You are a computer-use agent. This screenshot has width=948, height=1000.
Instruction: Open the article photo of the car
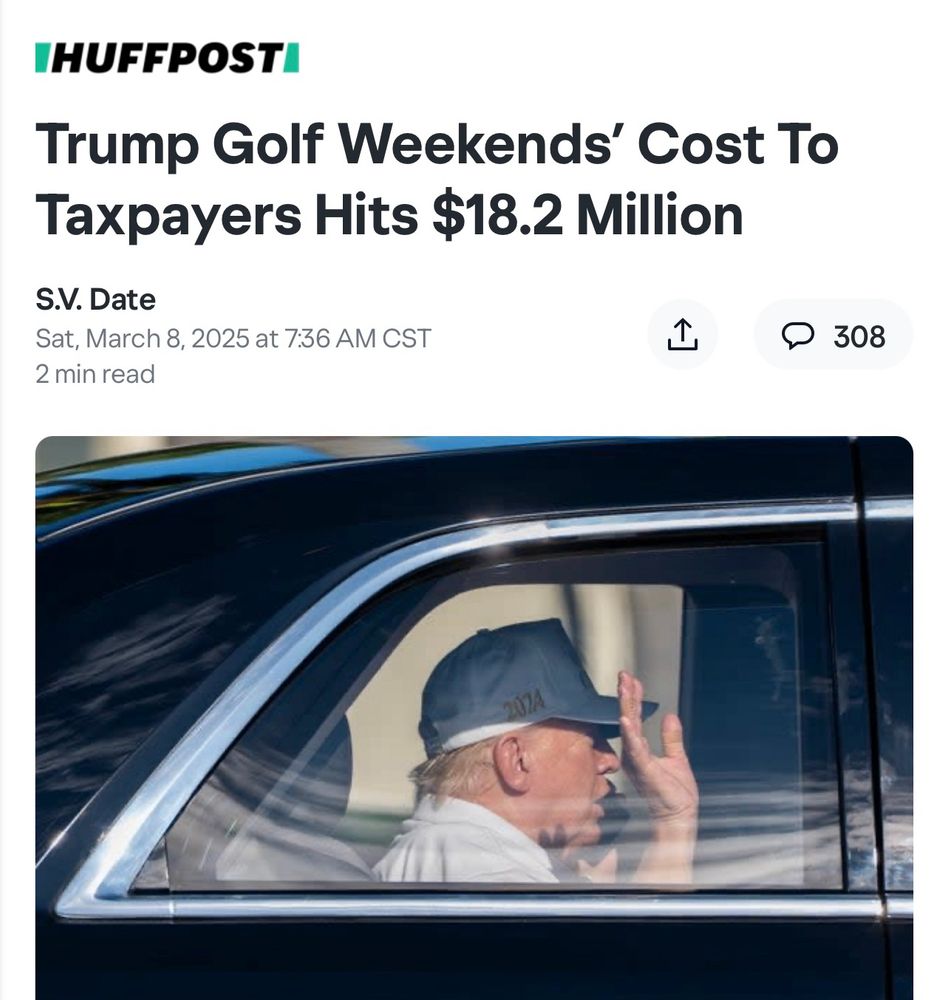(474, 717)
